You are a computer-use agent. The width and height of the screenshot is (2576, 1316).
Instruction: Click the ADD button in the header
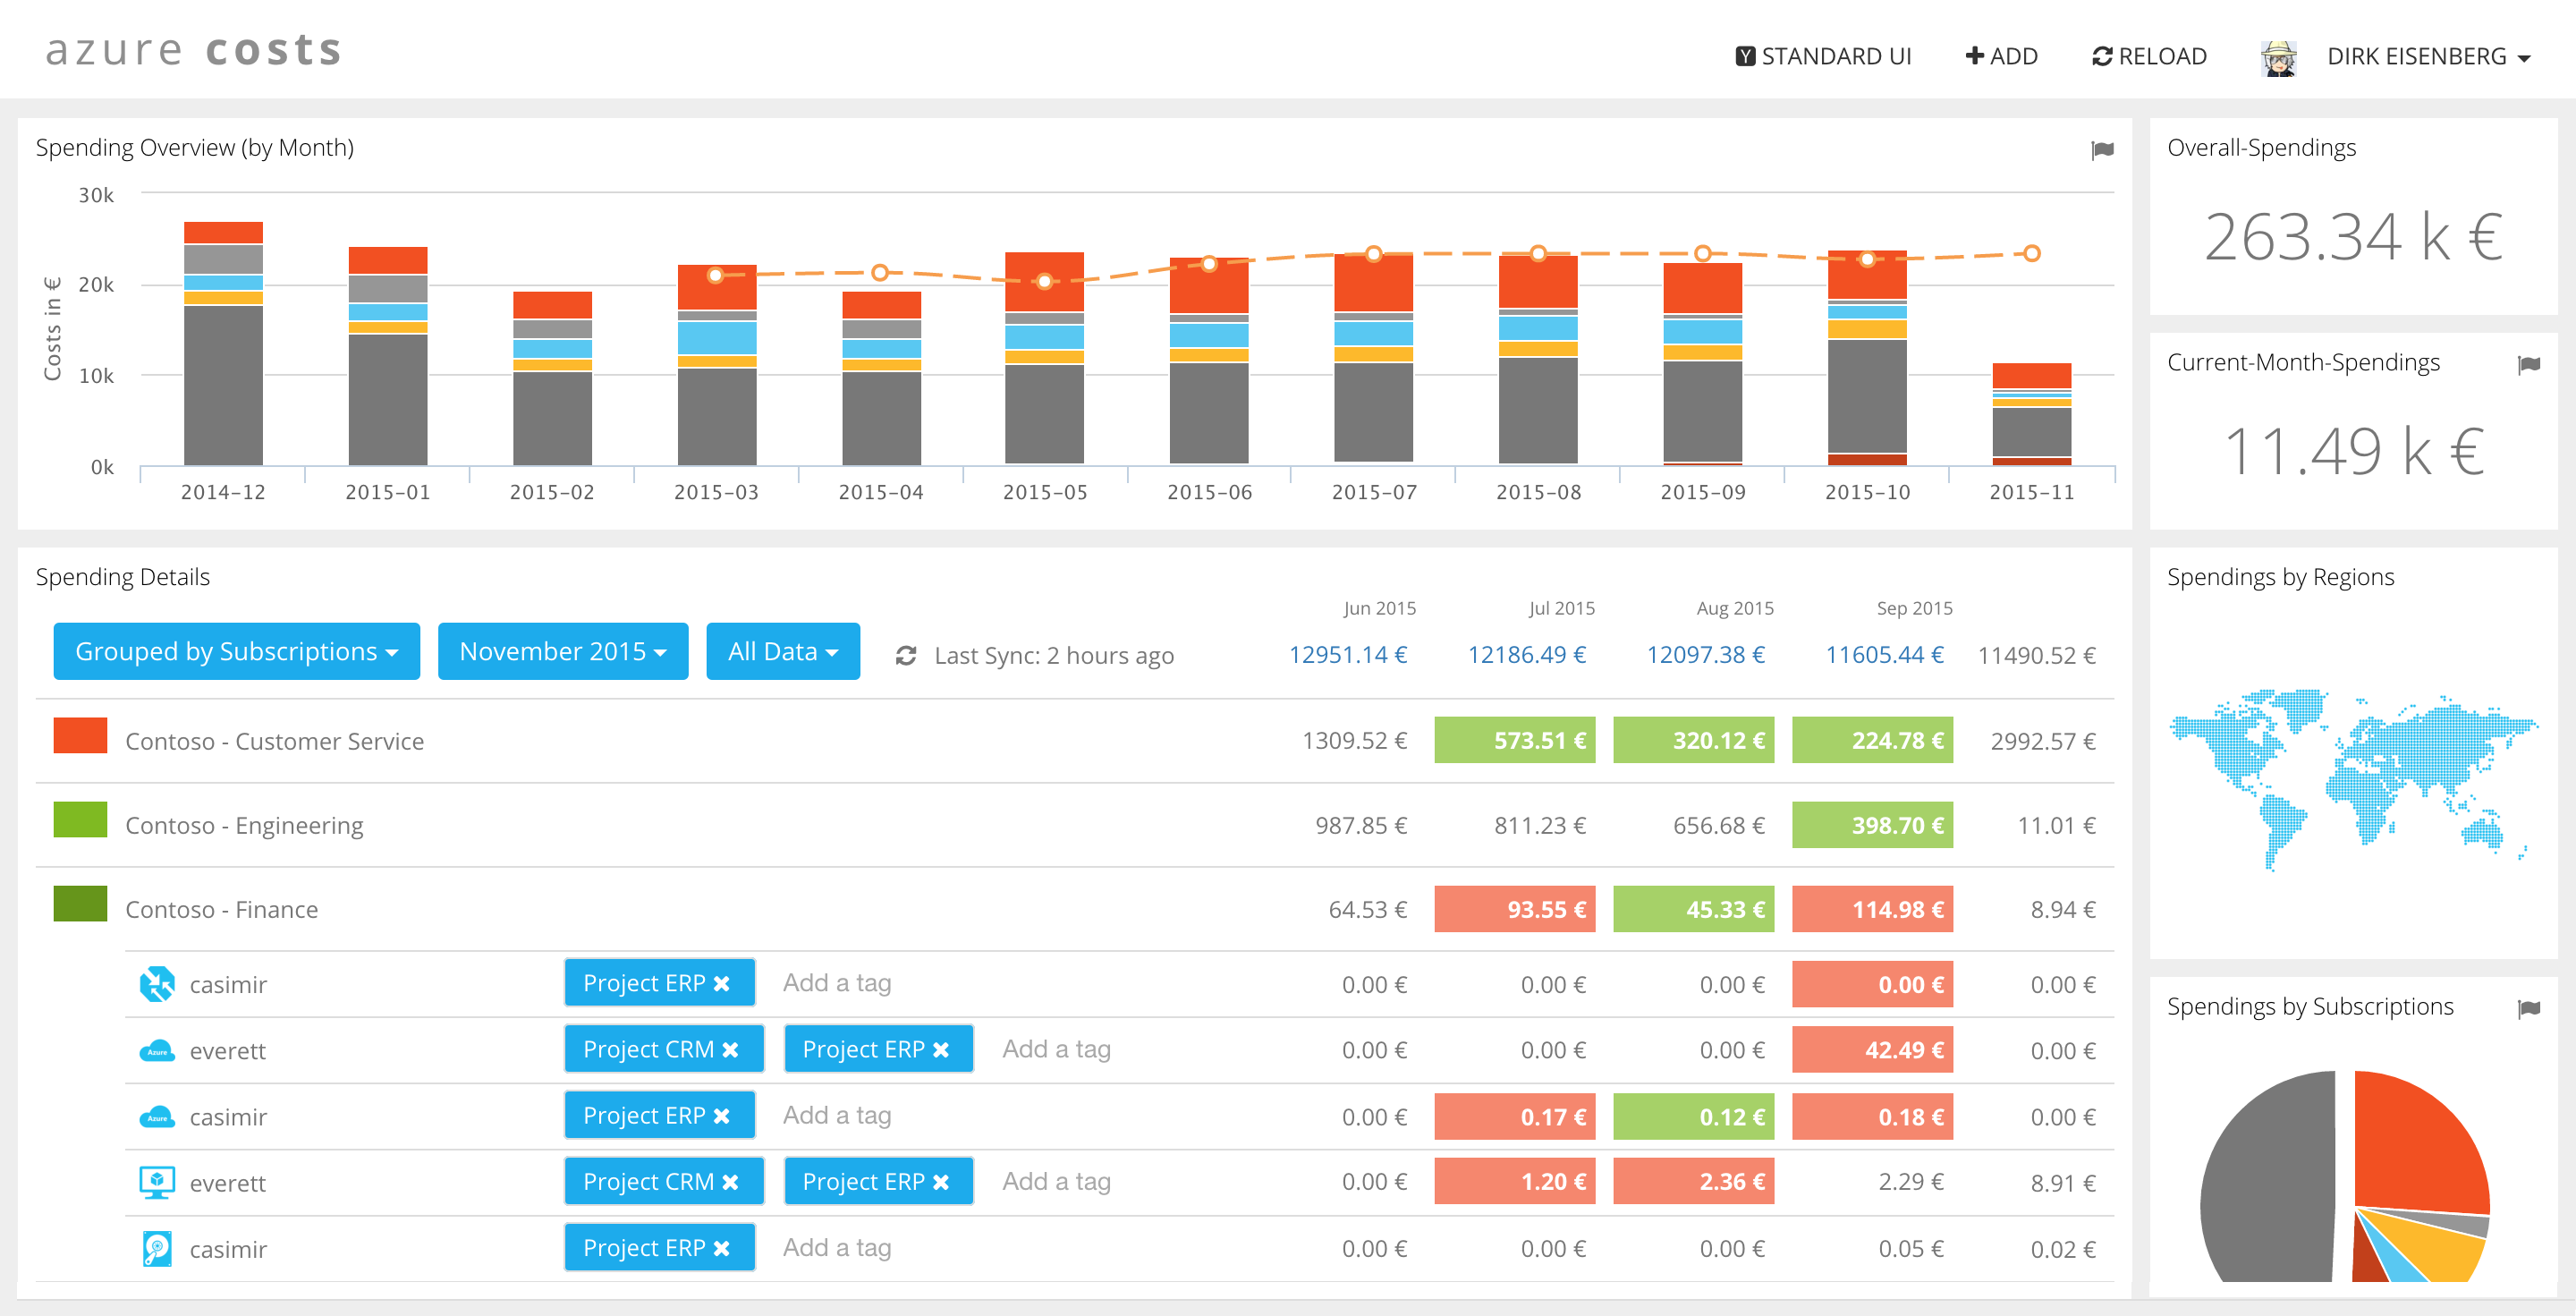(2000, 56)
